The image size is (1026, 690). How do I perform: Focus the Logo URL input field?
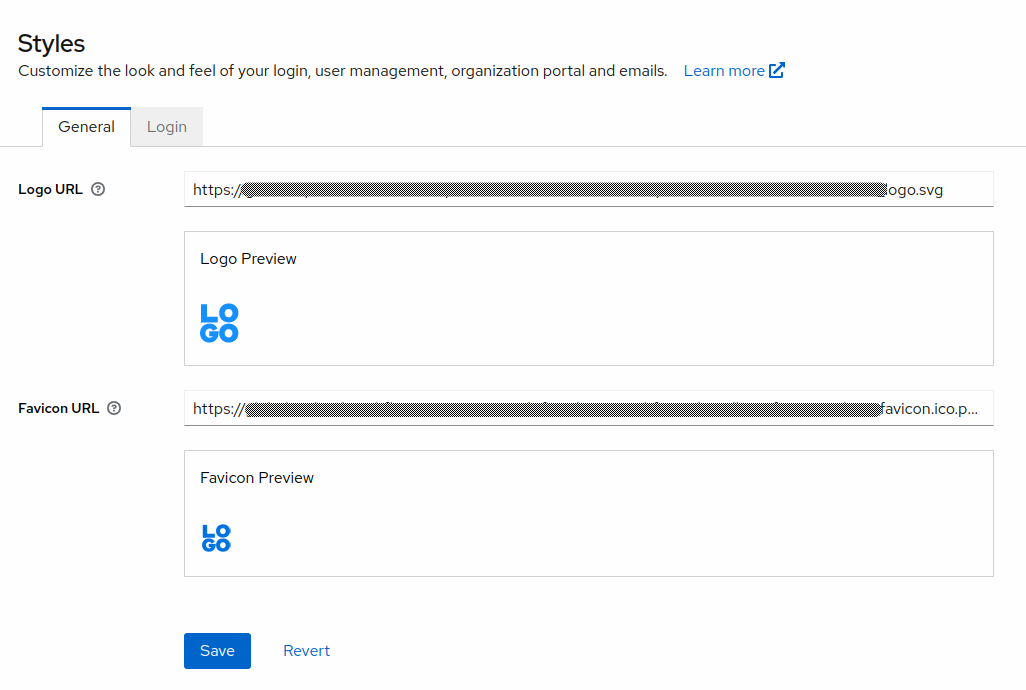(x=588, y=189)
